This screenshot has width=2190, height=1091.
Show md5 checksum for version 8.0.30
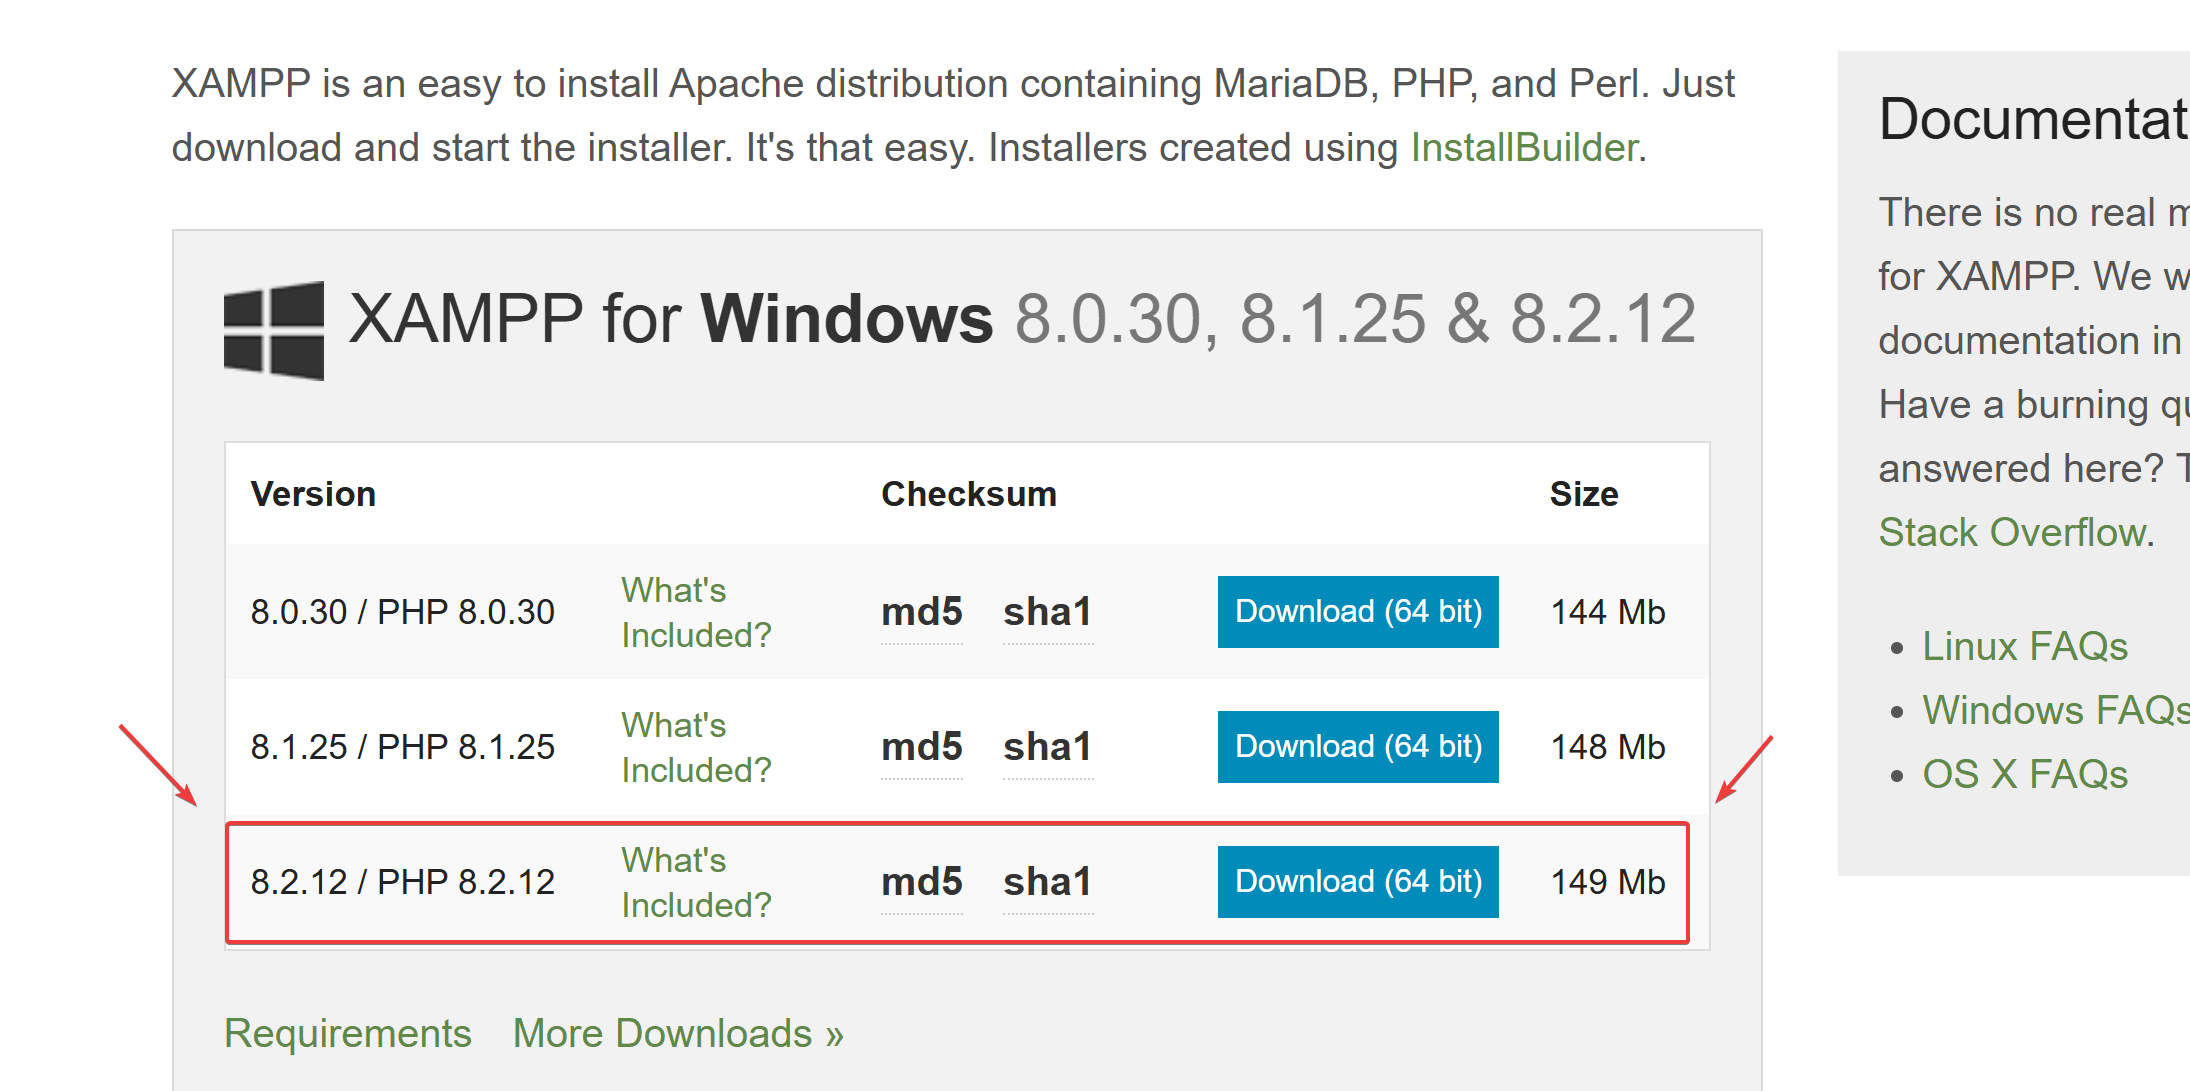(x=921, y=612)
